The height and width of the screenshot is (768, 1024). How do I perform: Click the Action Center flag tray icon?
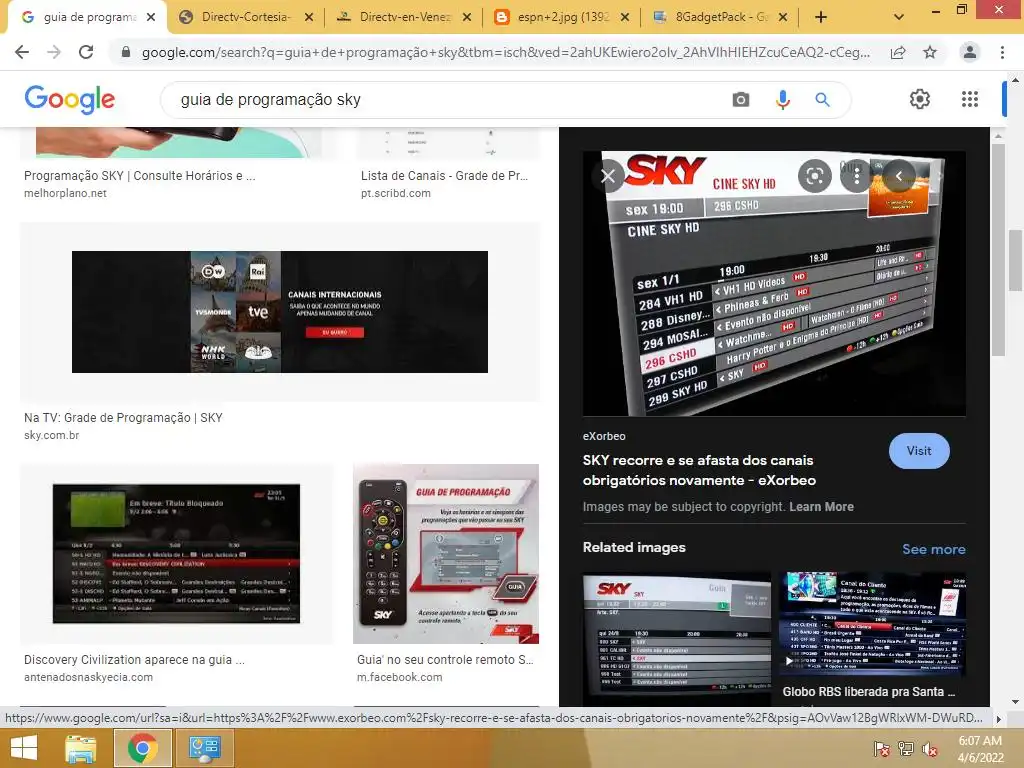click(882, 749)
